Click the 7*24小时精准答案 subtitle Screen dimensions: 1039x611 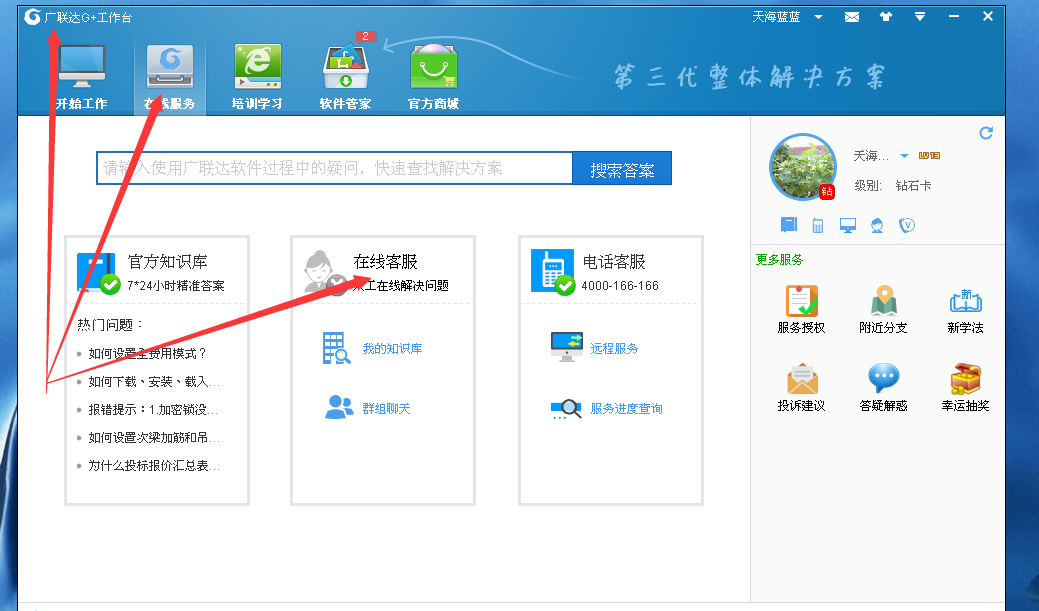pos(176,286)
